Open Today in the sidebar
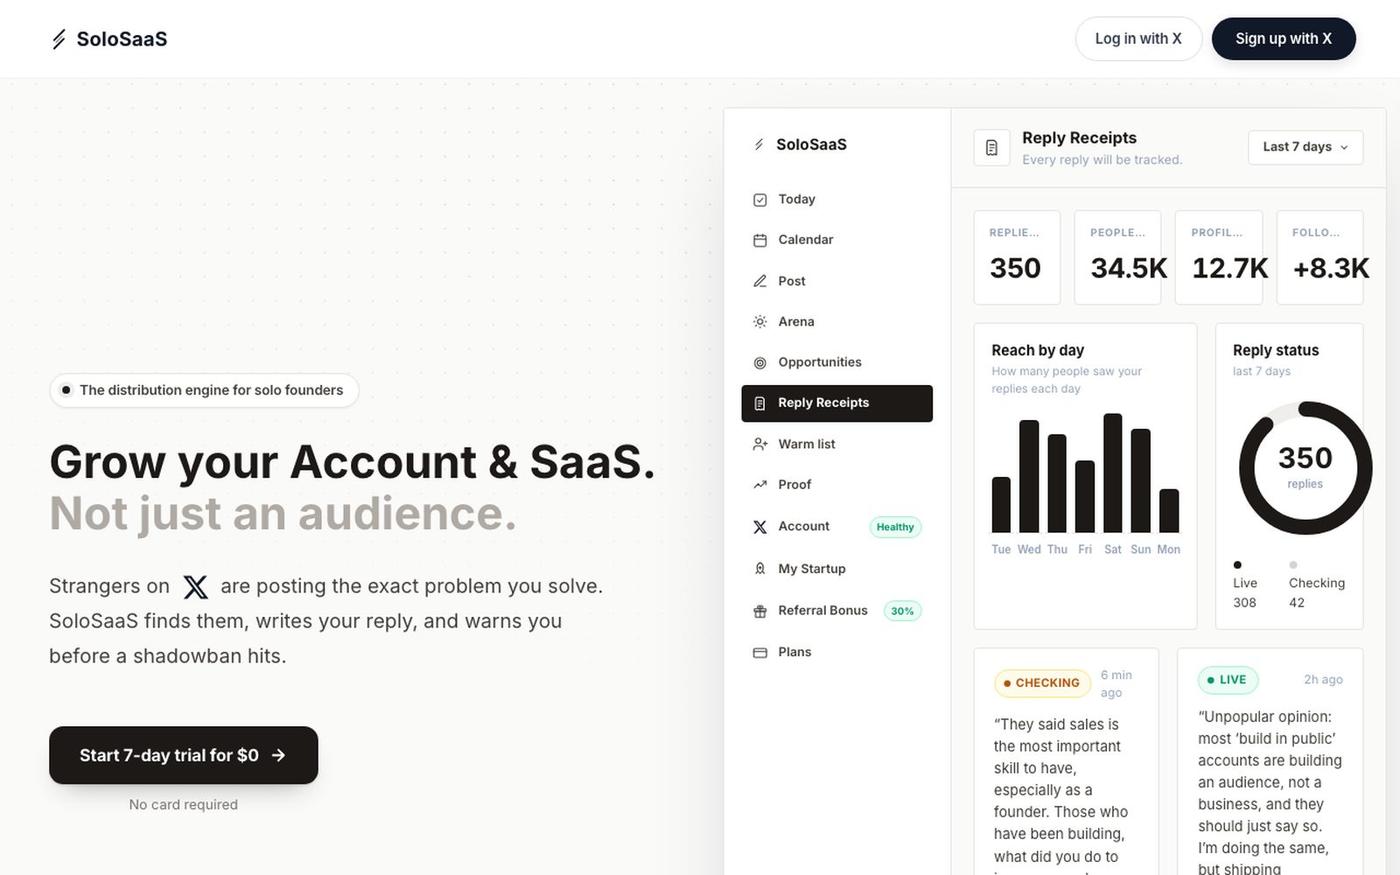Image resolution: width=1400 pixels, height=875 pixels. pyautogui.click(x=837, y=200)
